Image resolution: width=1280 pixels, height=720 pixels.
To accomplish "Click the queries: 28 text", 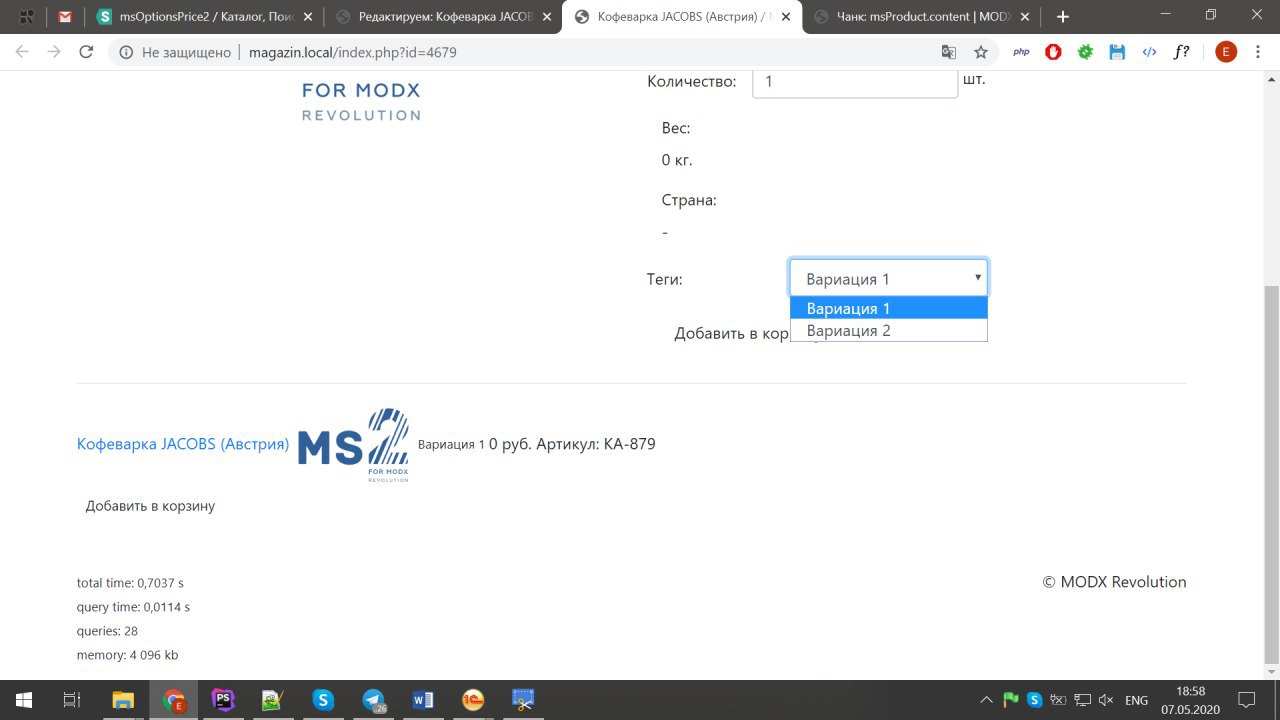I will [x=107, y=631].
